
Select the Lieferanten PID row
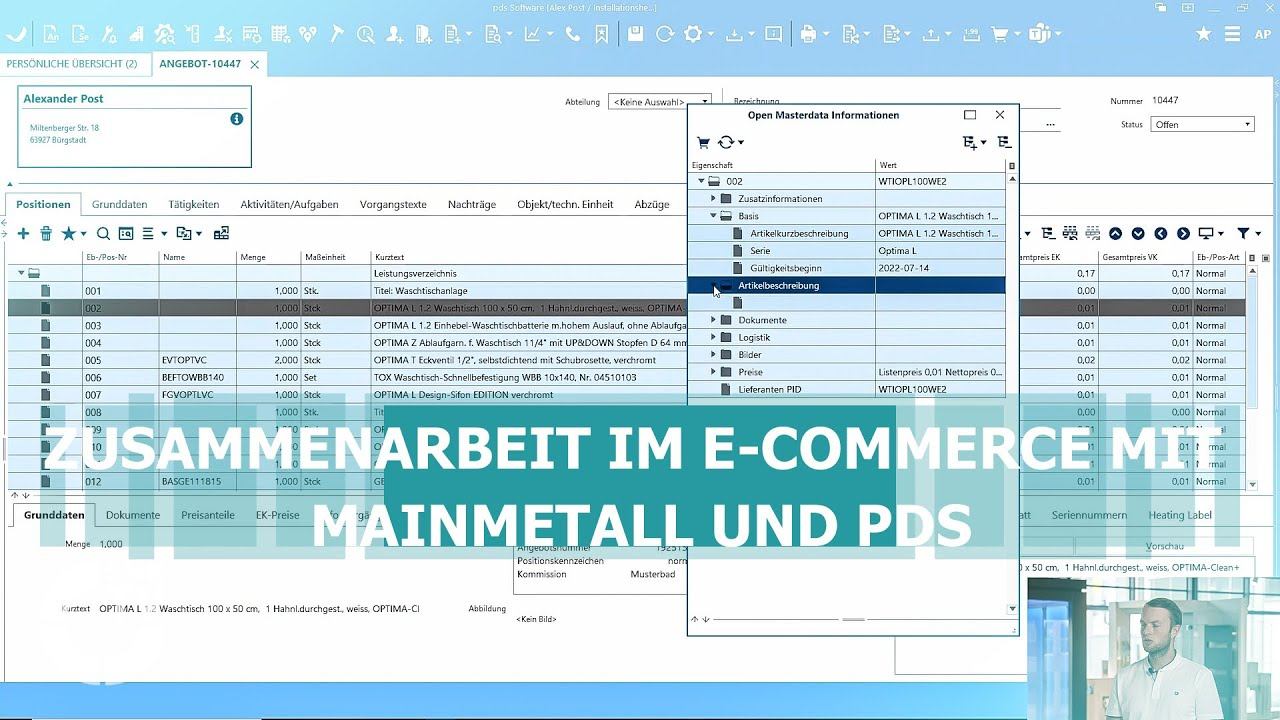pos(846,389)
